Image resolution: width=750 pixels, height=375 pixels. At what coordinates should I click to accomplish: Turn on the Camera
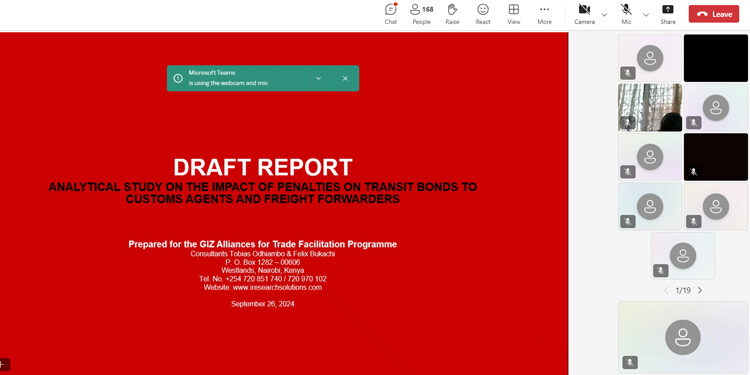(x=584, y=14)
